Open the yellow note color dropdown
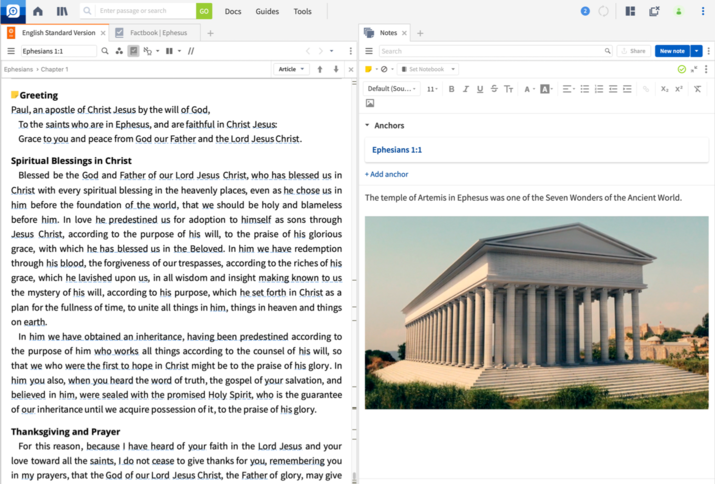Image resolution: width=715 pixels, height=484 pixels. [x=371, y=69]
